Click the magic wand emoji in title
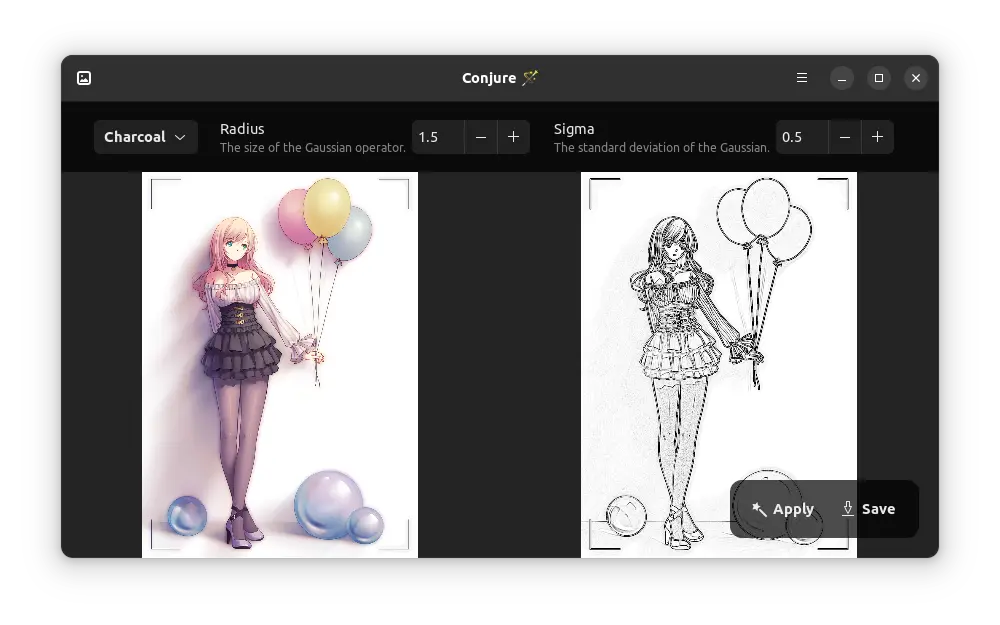The image size is (1000, 625). (x=530, y=78)
